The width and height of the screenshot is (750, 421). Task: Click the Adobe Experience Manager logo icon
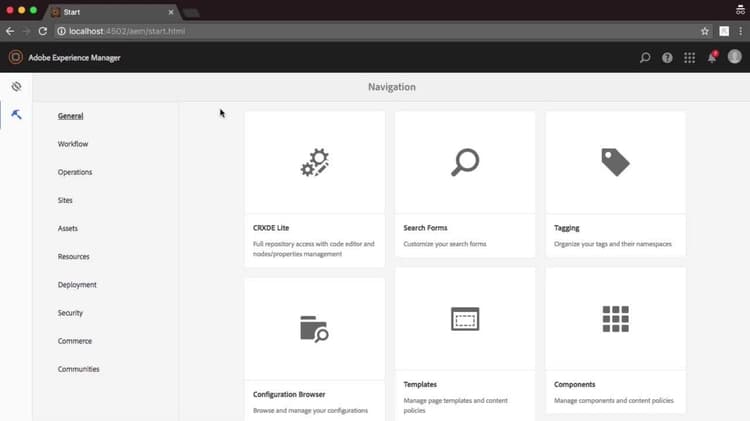pos(15,57)
